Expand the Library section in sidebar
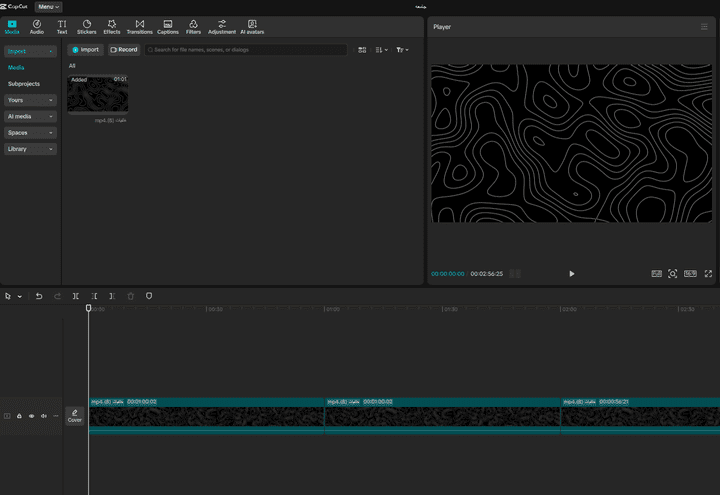This screenshot has width=720, height=495. coord(30,149)
